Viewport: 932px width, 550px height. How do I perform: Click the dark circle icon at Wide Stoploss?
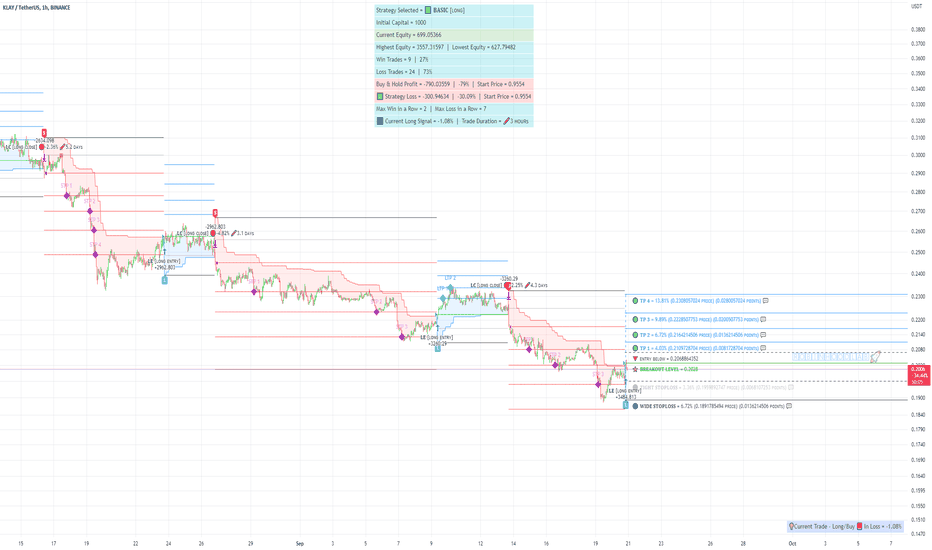point(635,406)
